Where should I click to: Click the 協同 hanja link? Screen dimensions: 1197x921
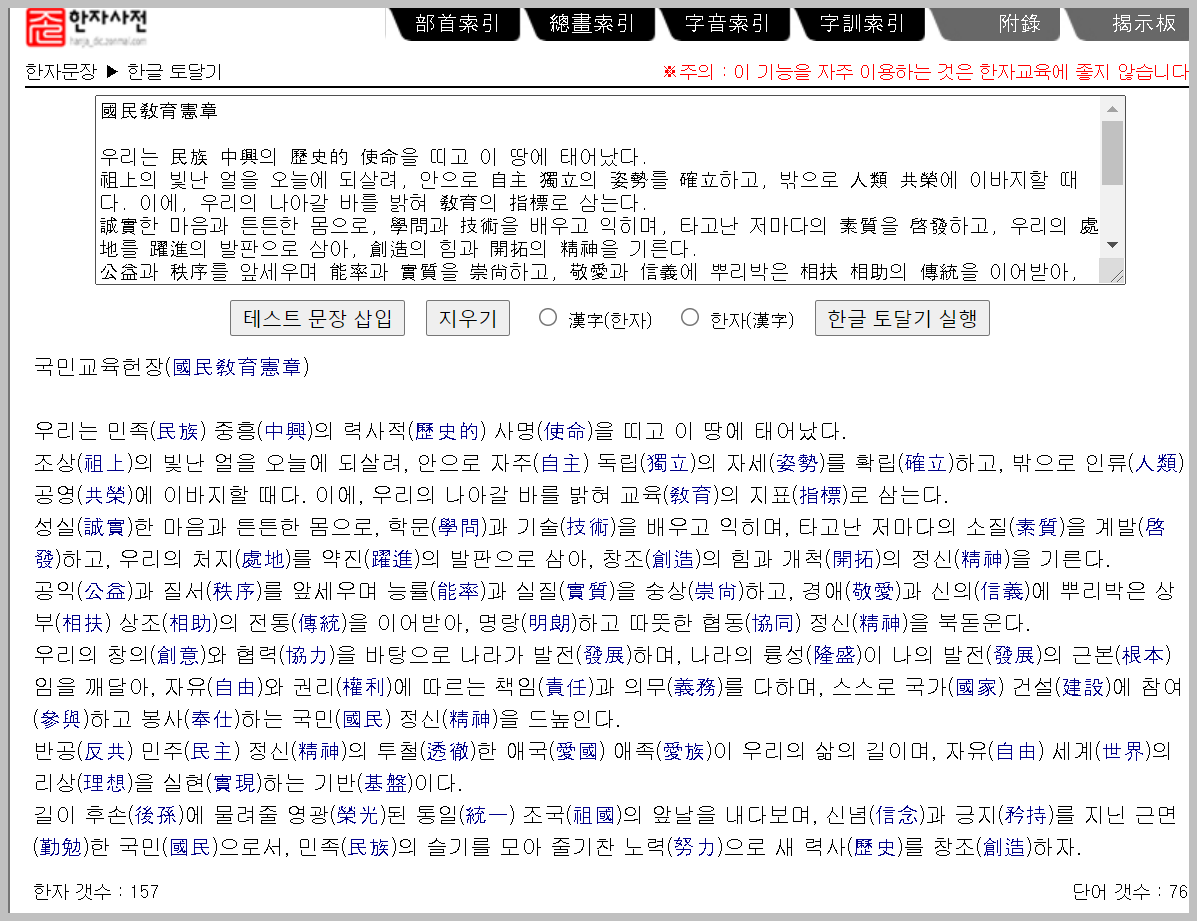point(773,624)
